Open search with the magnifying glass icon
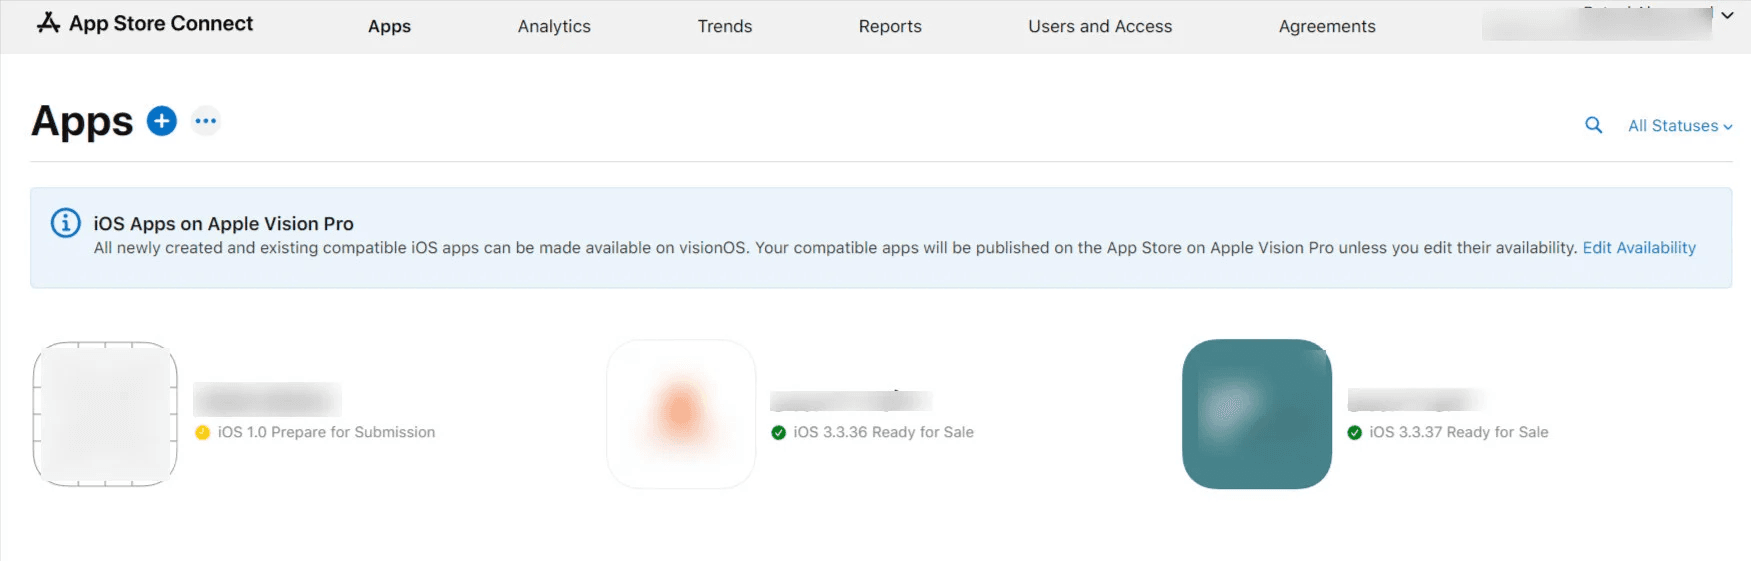 coord(1593,125)
